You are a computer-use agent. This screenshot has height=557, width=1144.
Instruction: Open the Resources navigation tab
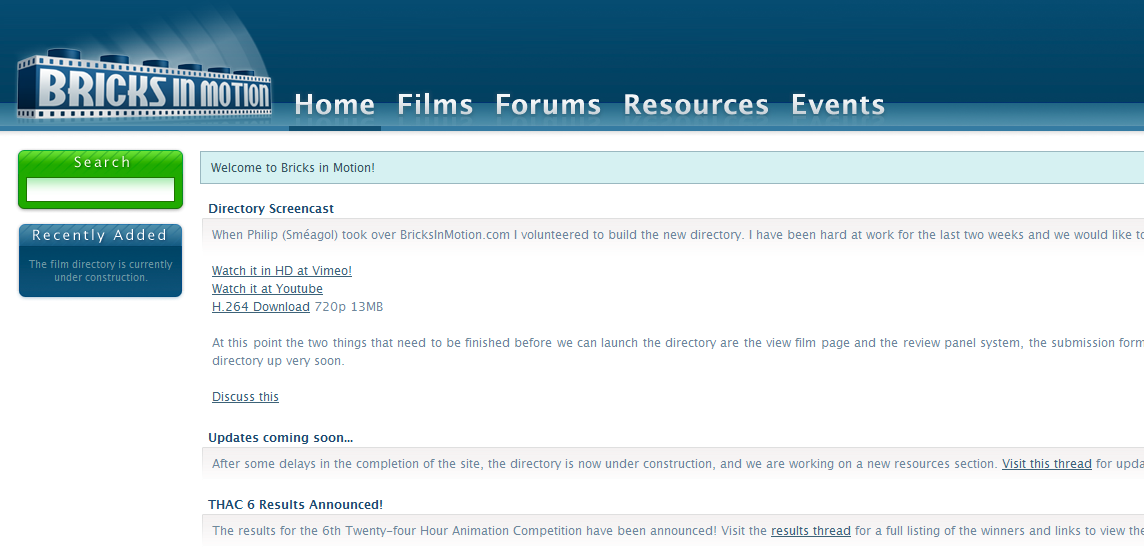(696, 105)
